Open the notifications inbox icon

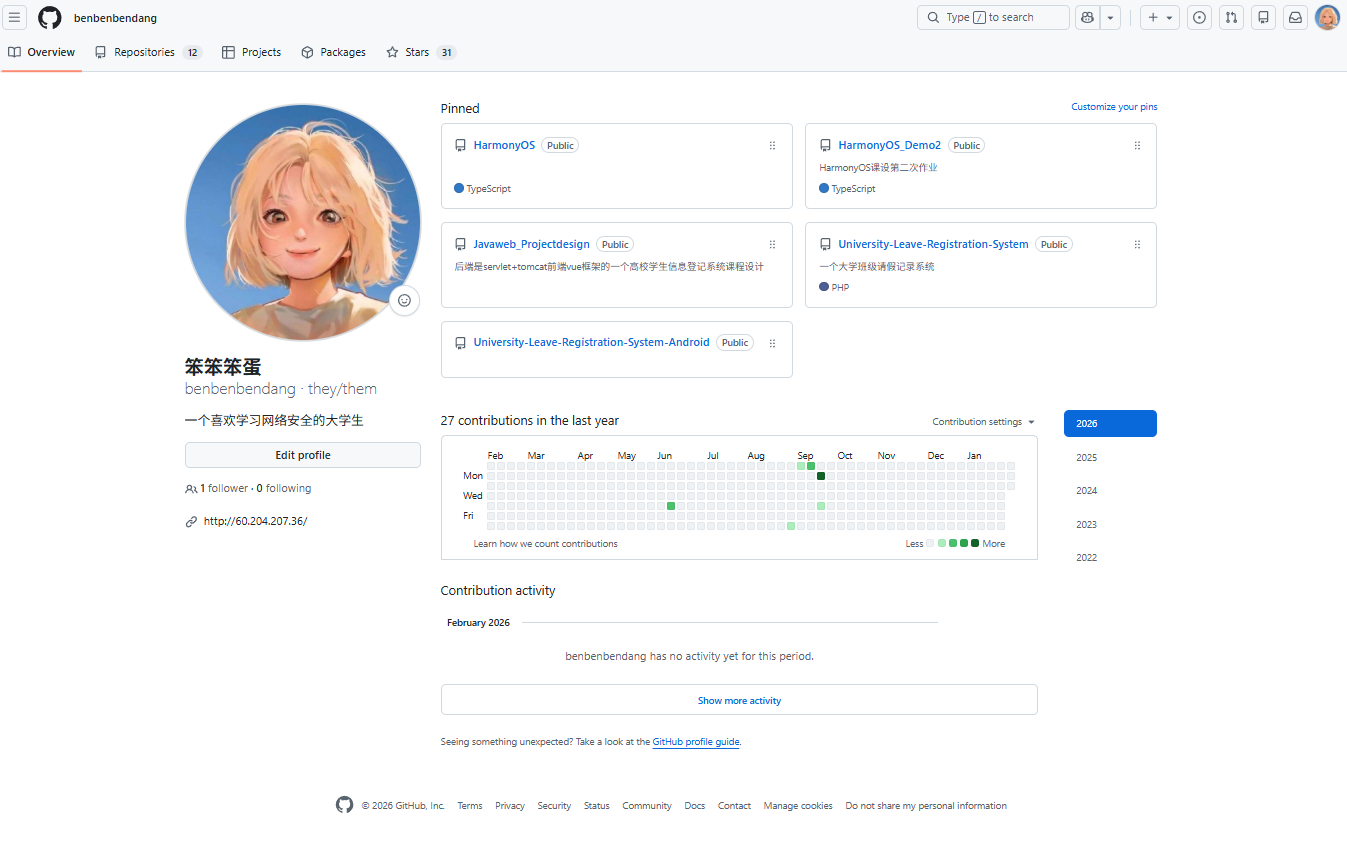(1295, 17)
